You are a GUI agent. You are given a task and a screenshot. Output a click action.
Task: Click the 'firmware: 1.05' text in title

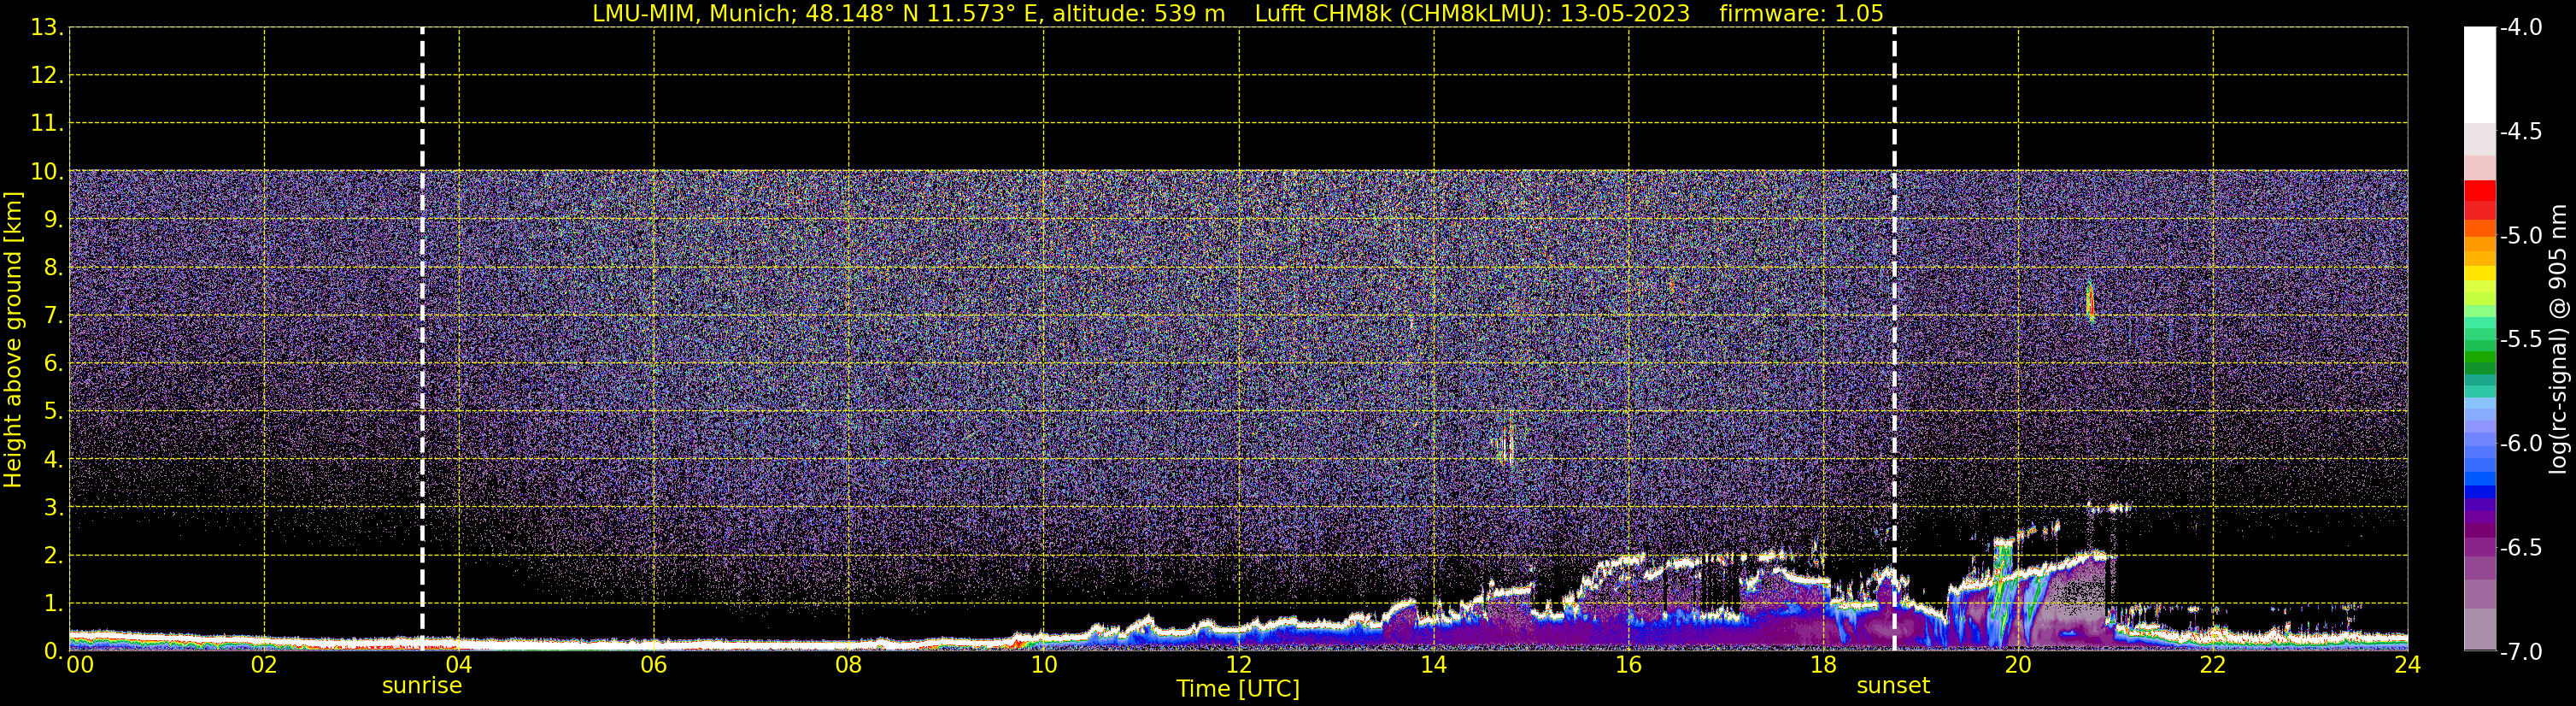(1801, 14)
